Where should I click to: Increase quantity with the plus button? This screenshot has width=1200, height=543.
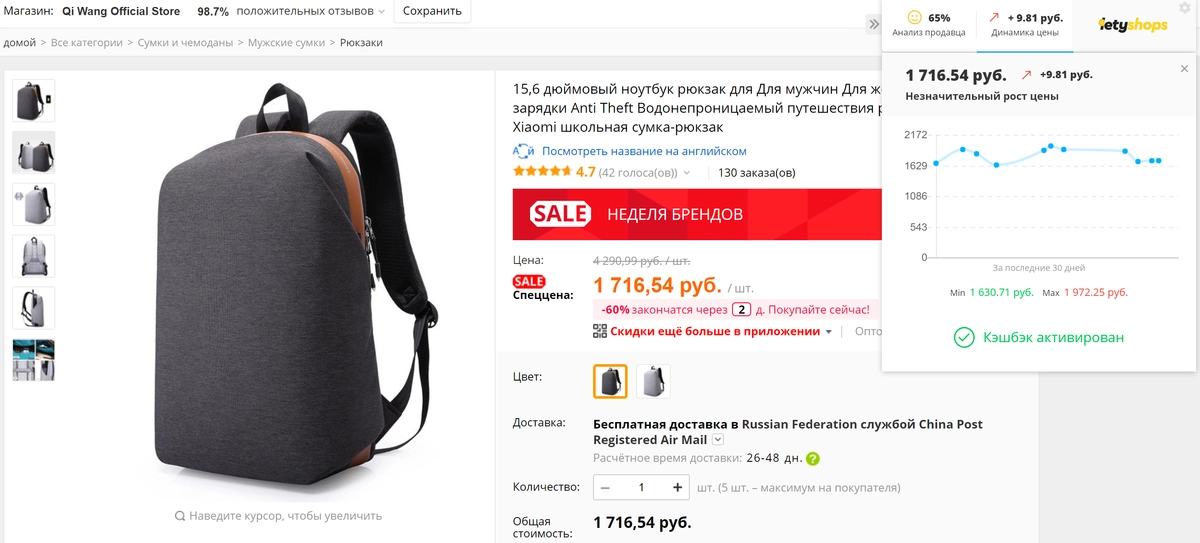tap(677, 488)
